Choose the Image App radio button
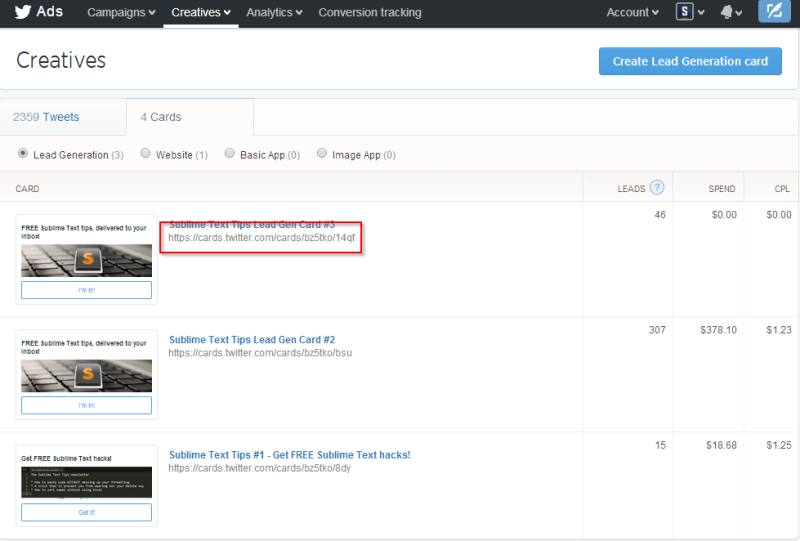 pos(322,154)
